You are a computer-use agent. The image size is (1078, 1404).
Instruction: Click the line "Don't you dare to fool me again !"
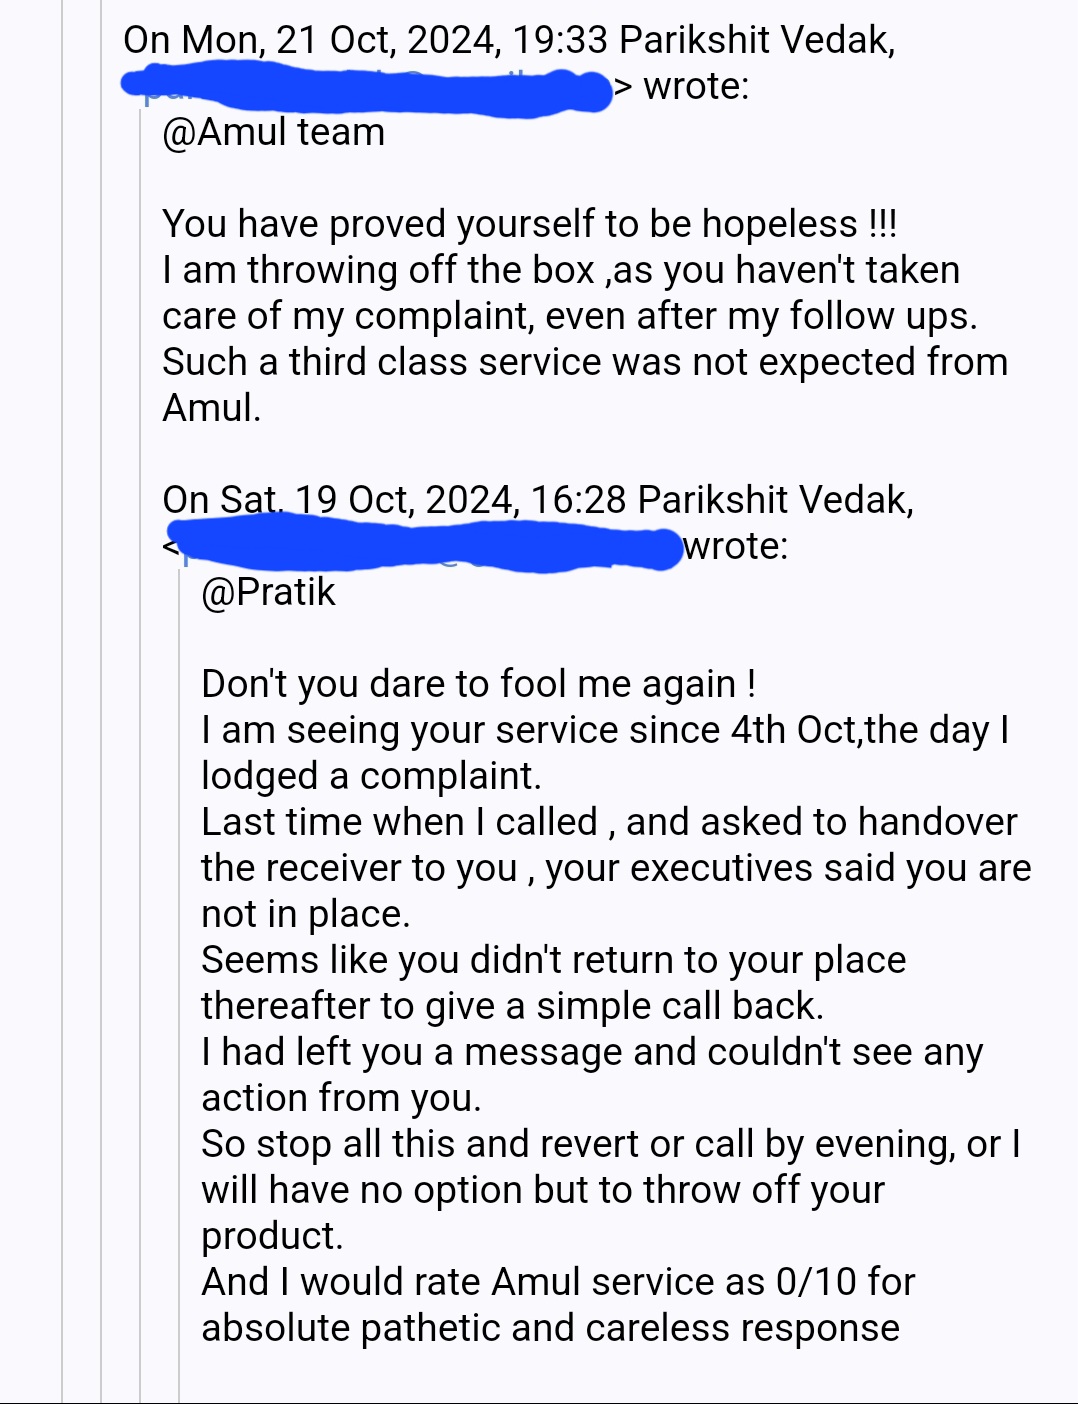click(x=478, y=684)
